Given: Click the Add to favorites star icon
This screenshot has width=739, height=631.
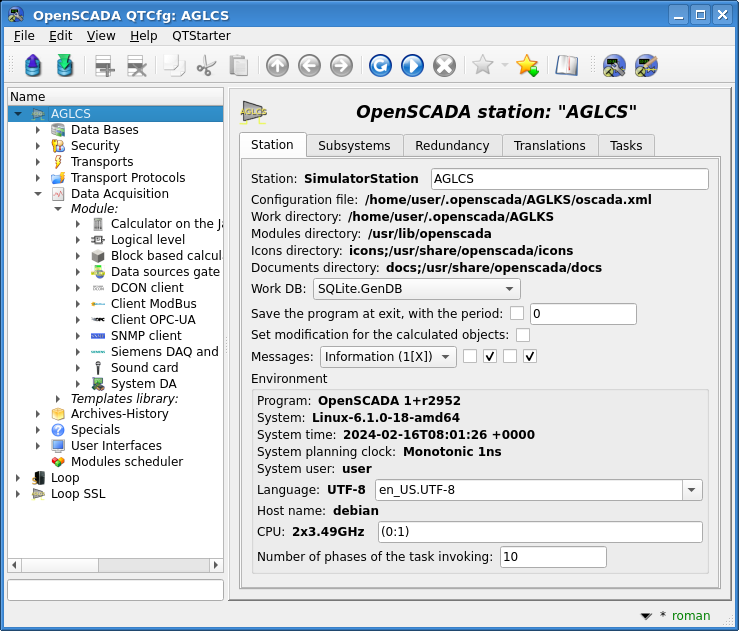Looking at the screenshot, I should 527,66.
